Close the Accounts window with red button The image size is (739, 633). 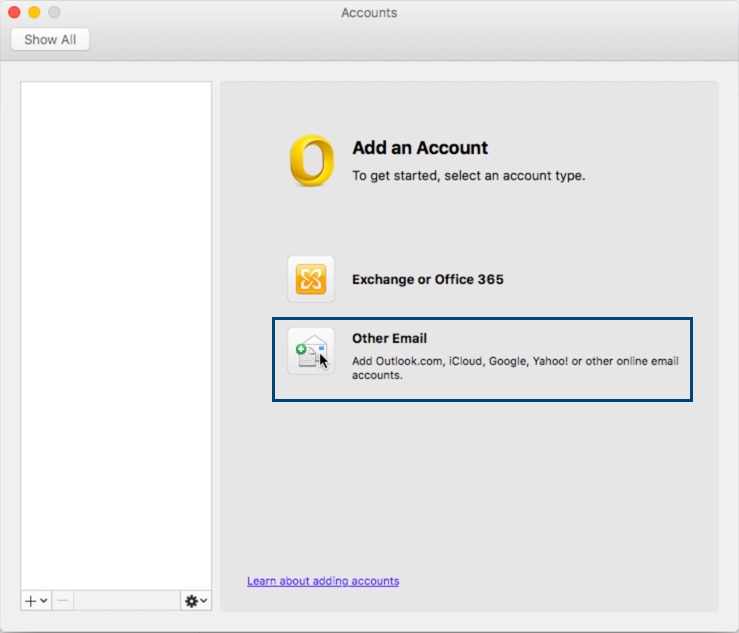click(x=14, y=13)
